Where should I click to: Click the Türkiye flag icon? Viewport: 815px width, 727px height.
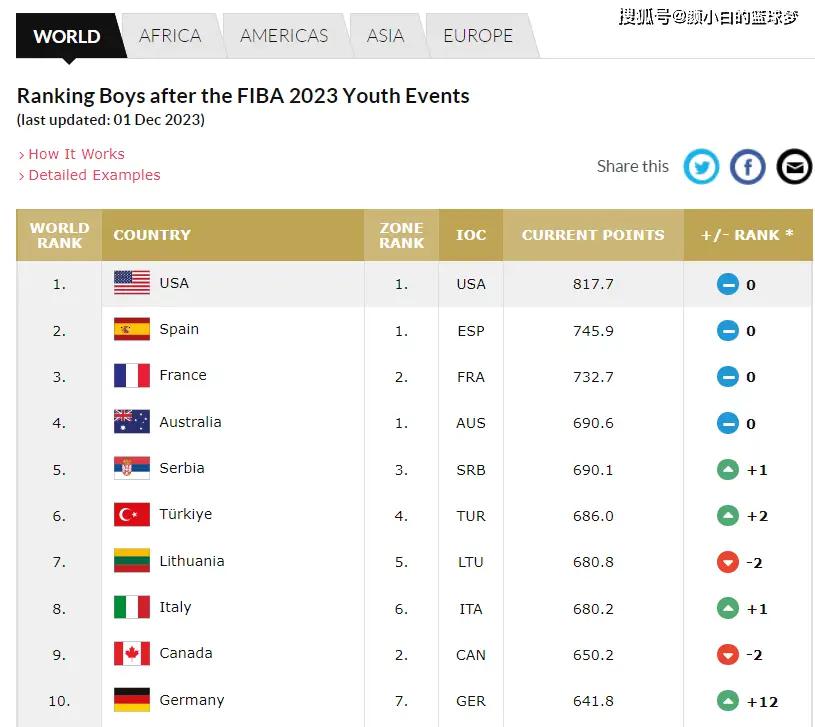click(132, 515)
